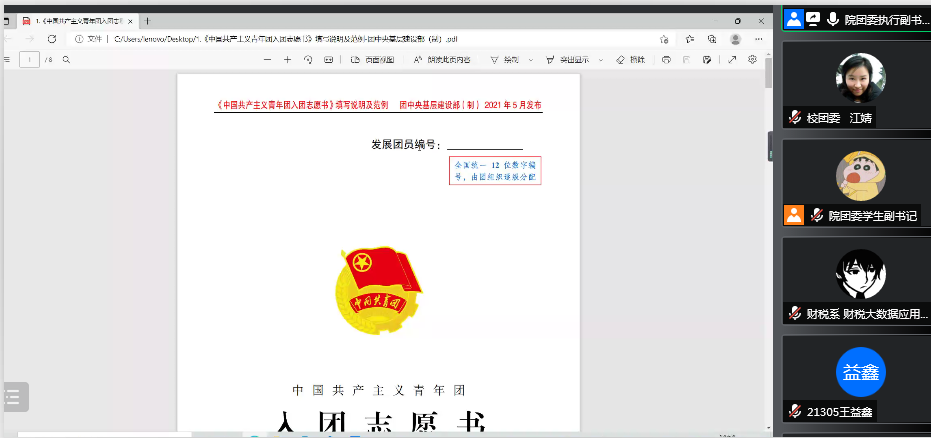Click the PDF print icon
The height and width of the screenshot is (438, 931).
tap(666, 59)
